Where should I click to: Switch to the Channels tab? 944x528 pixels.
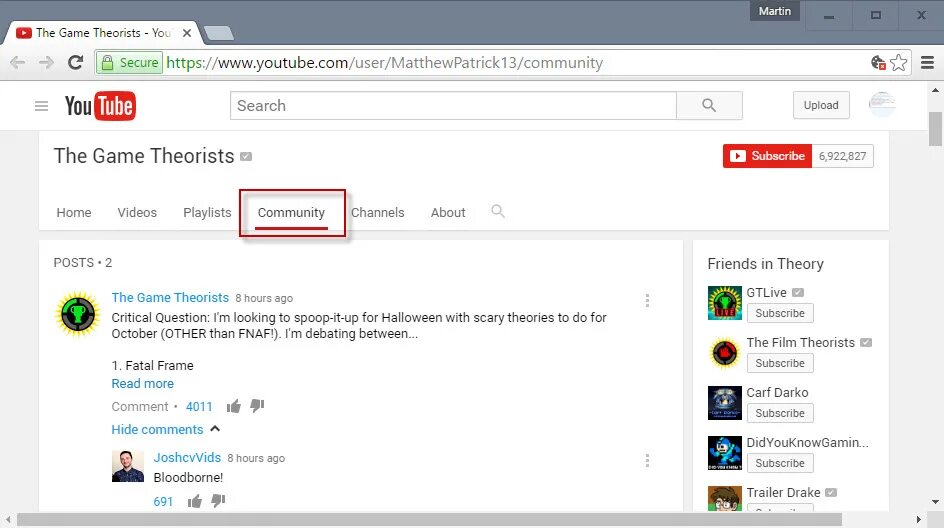377,213
